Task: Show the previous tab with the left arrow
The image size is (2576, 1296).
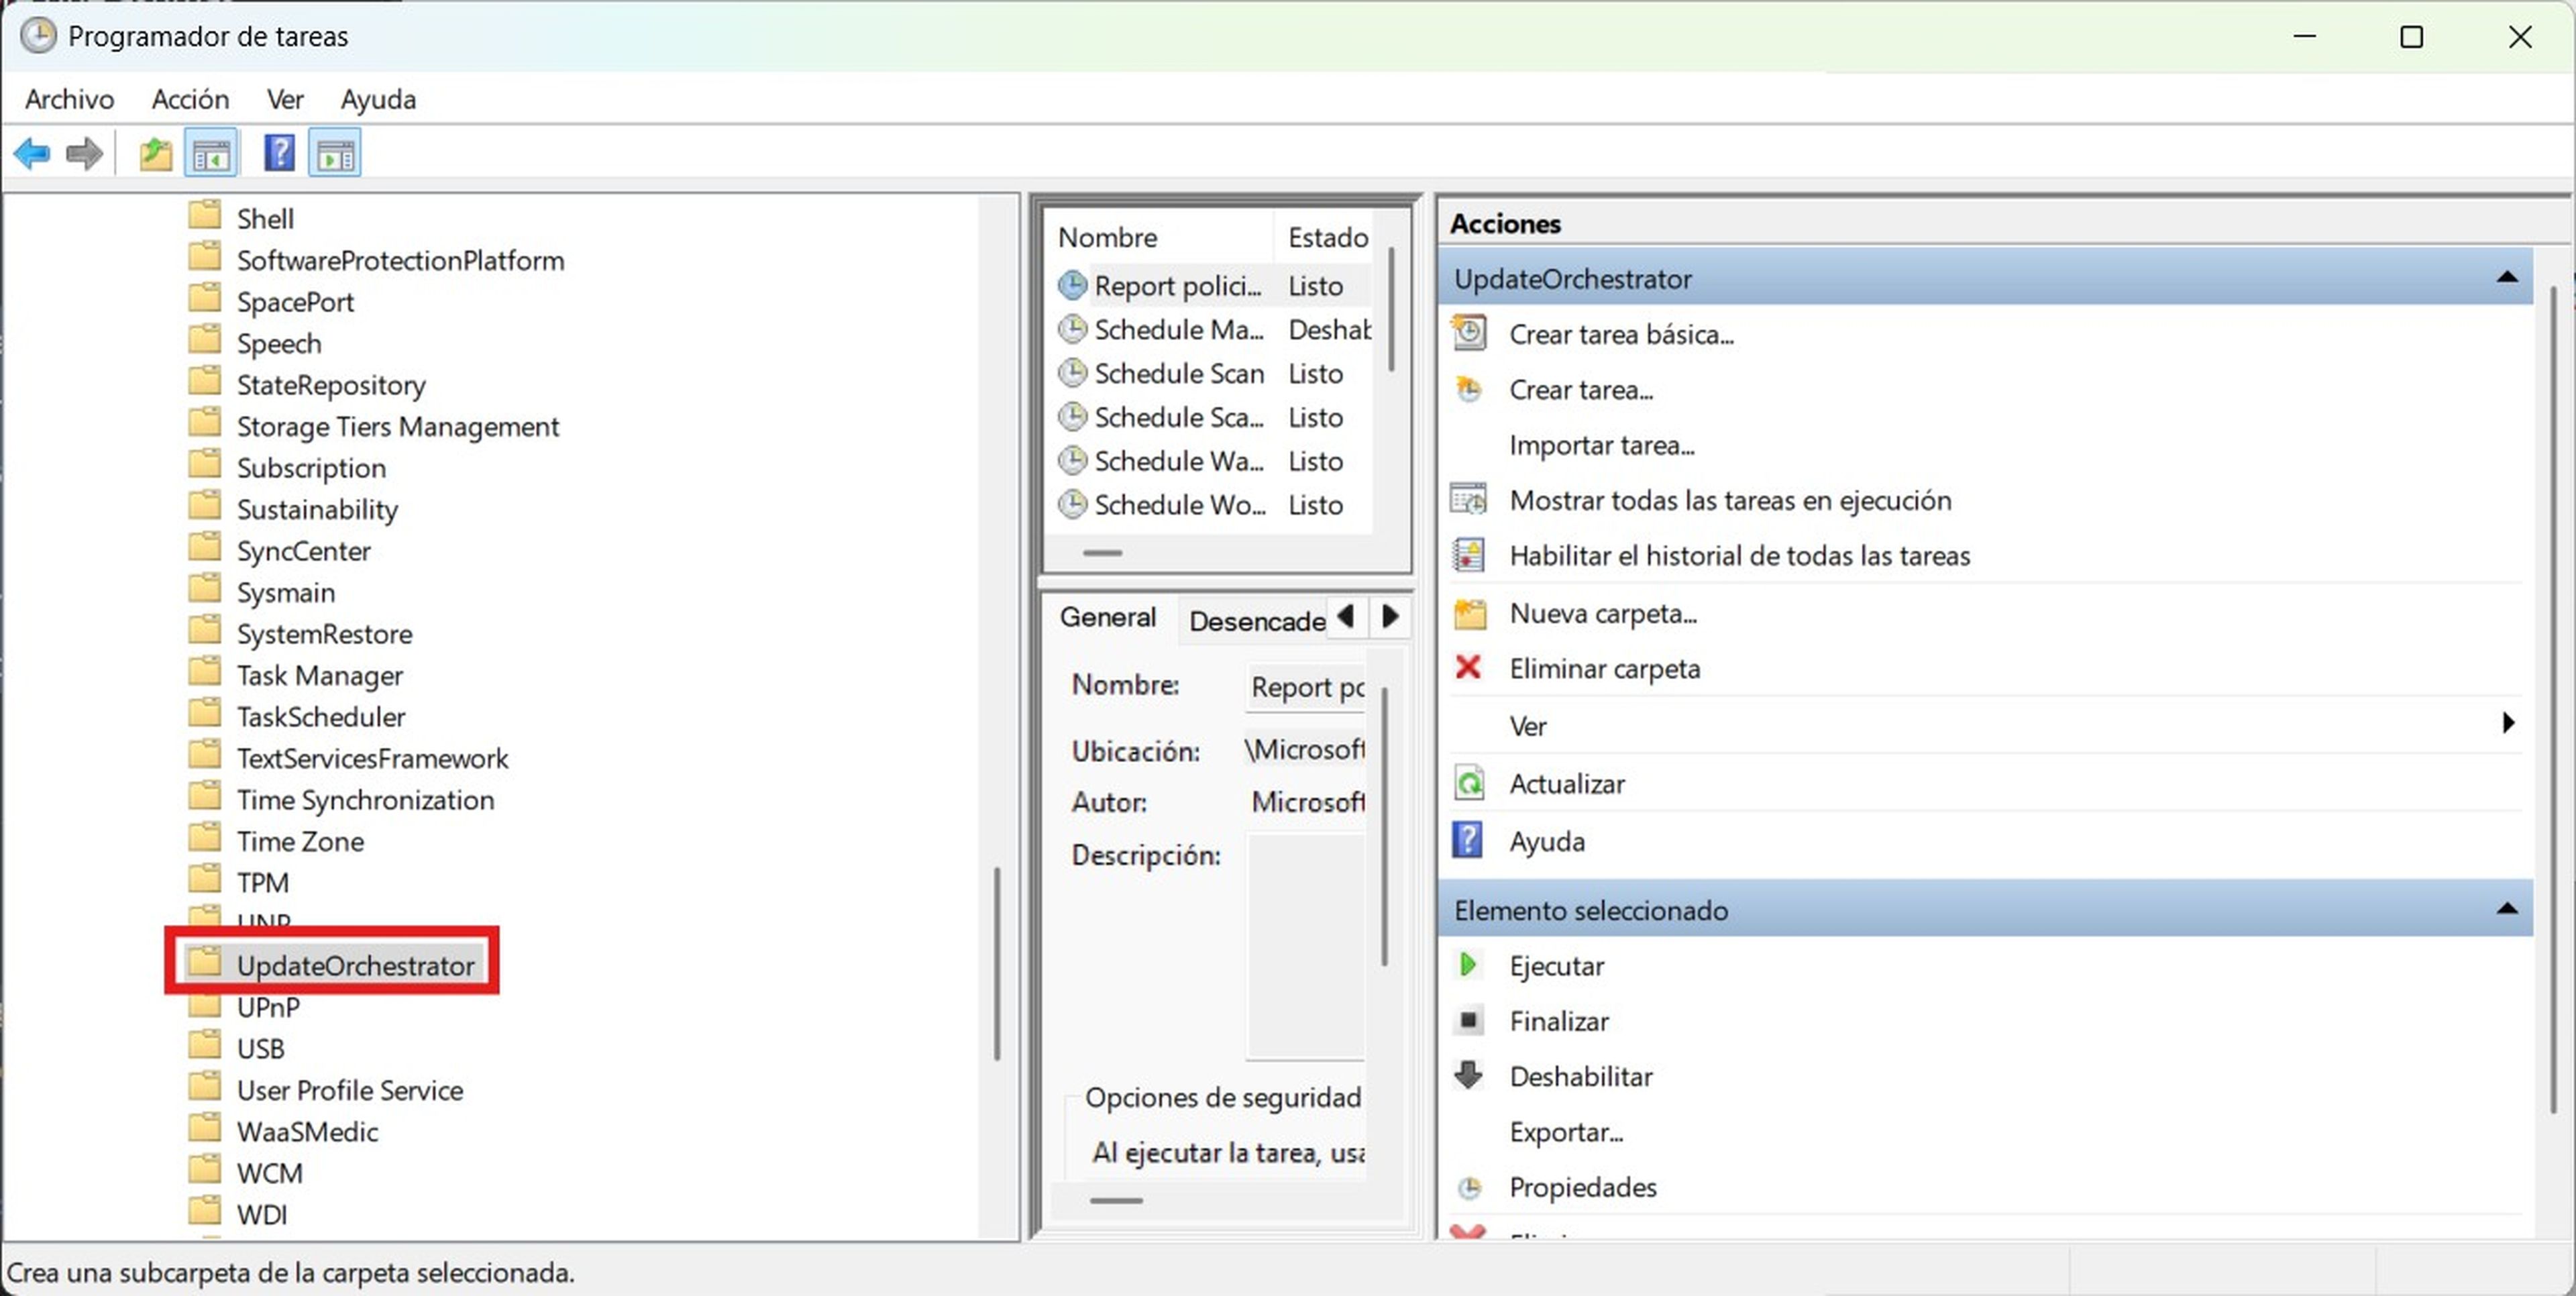Action: tap(1346, 616)
